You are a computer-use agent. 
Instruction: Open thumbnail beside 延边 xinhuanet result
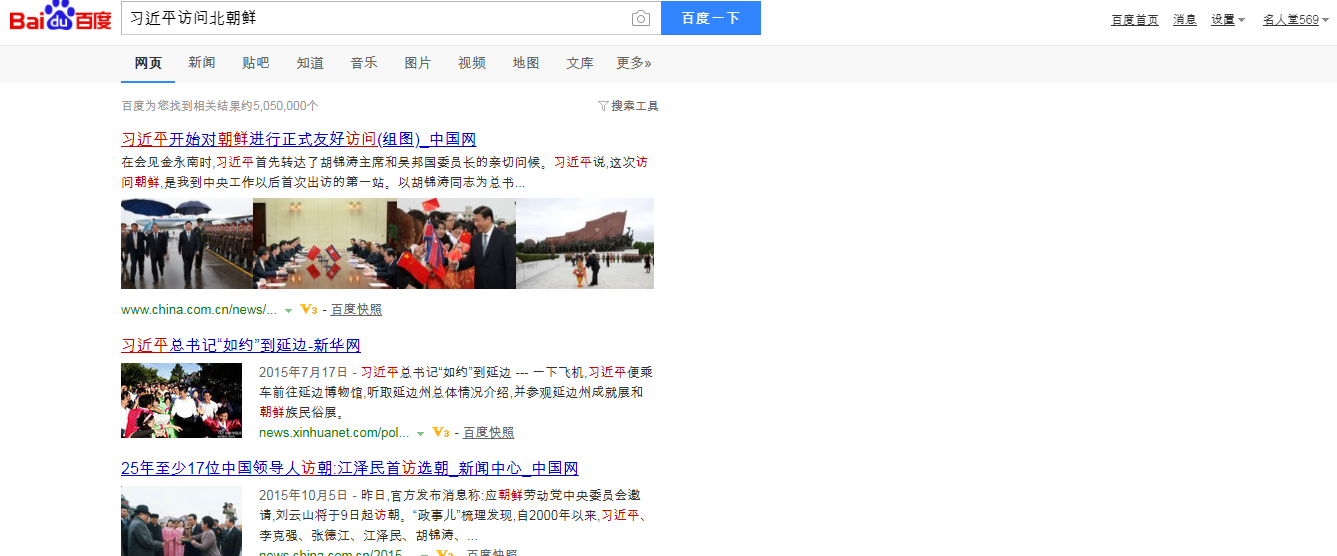point(181,401)
